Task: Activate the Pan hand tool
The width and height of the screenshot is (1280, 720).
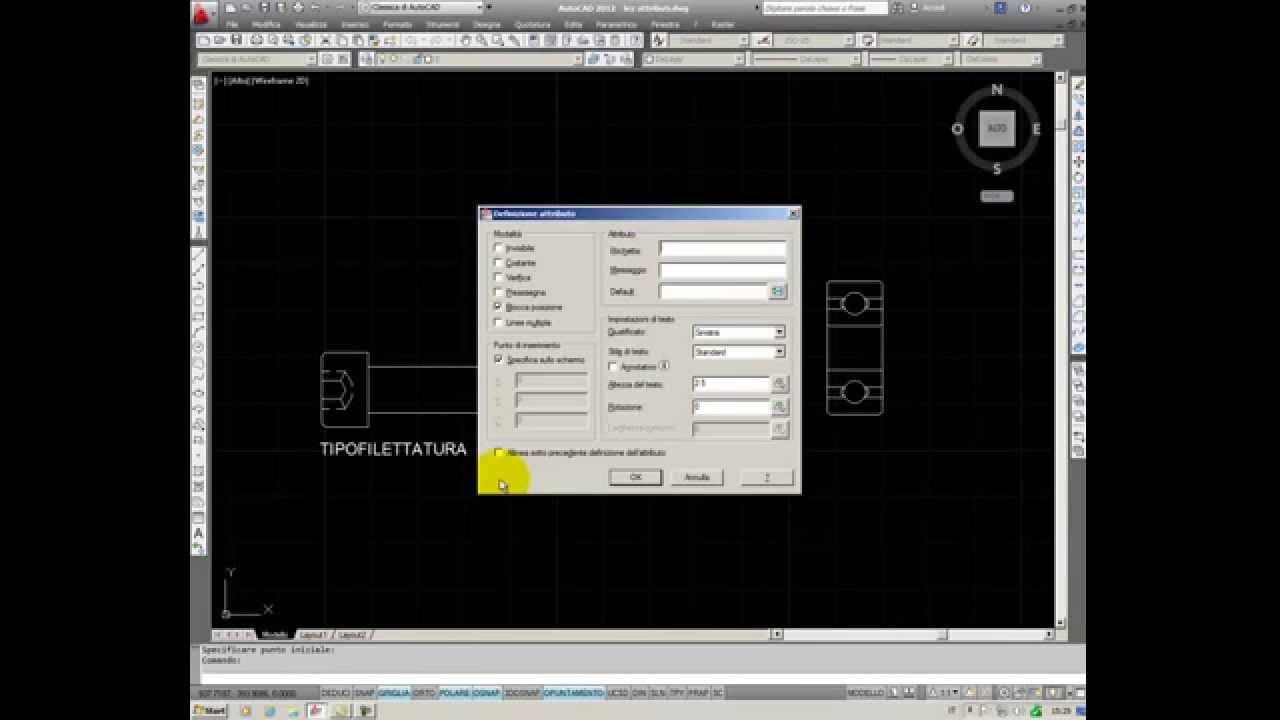Action: click(466, 40)
